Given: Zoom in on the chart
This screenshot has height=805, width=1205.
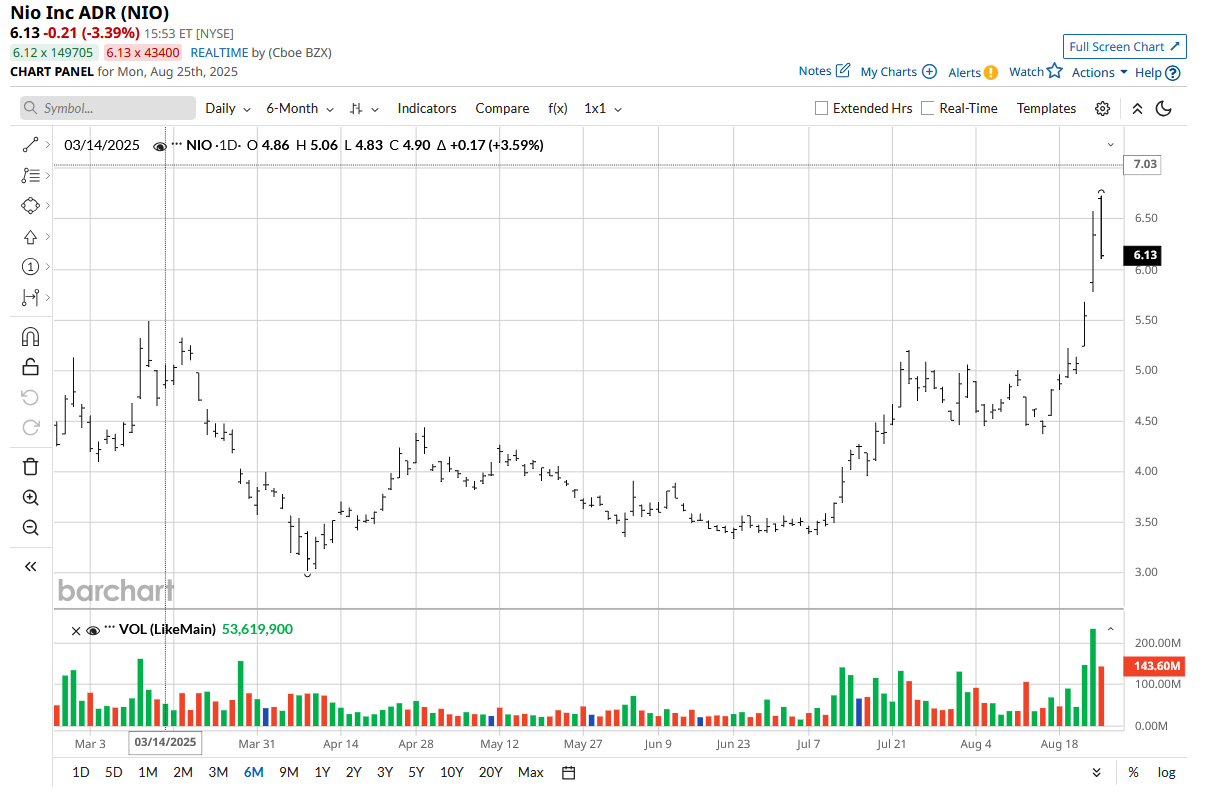Looking at the screenshot, I should pos(30,497).
